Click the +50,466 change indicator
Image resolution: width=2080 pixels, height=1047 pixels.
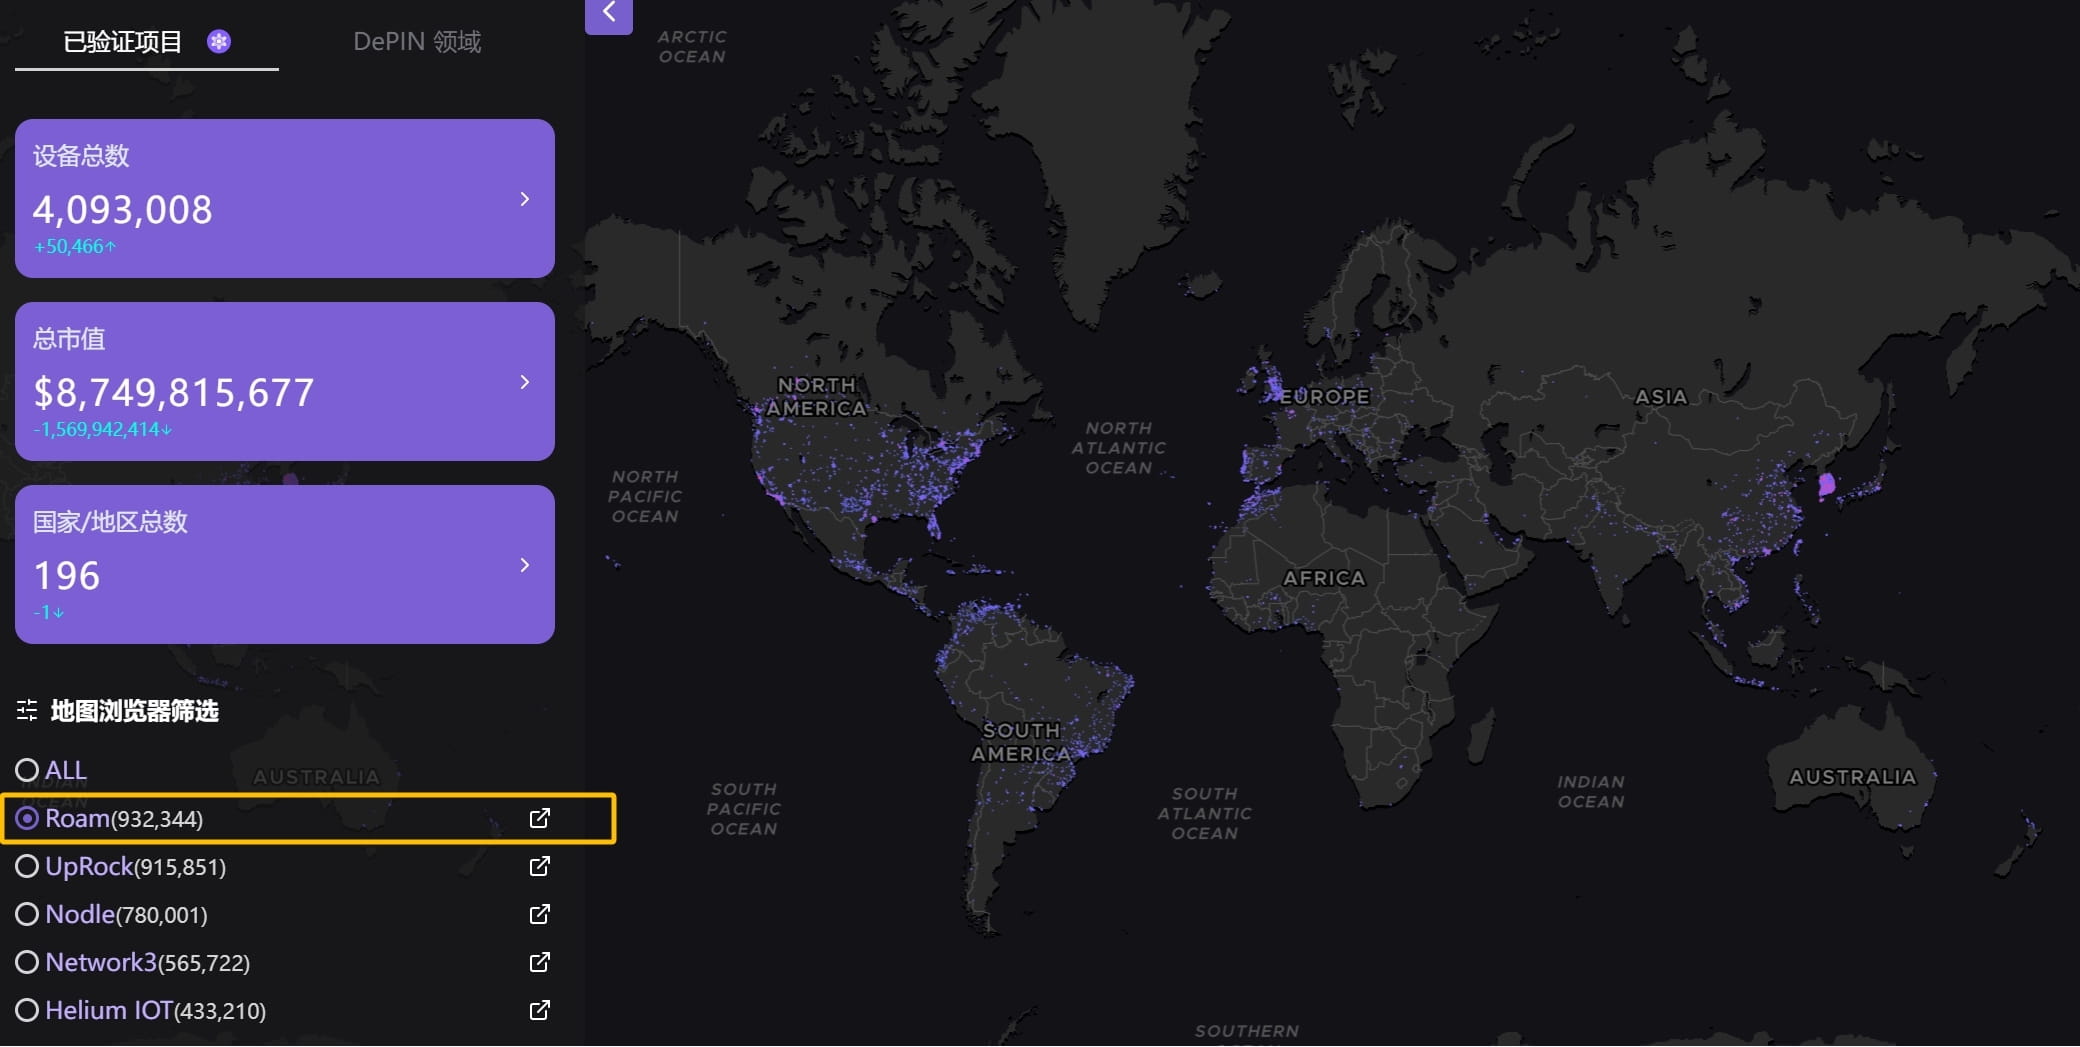coord(75,246)
